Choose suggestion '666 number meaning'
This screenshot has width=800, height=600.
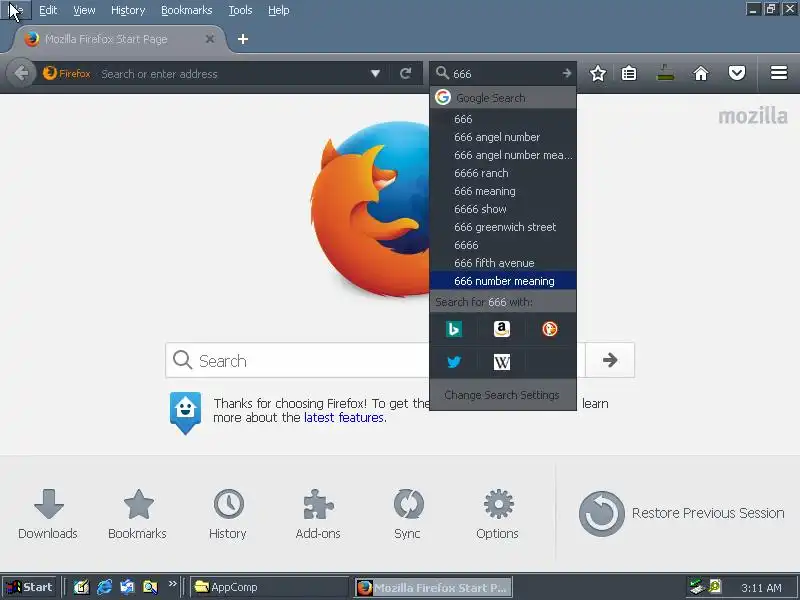point(503,281)
